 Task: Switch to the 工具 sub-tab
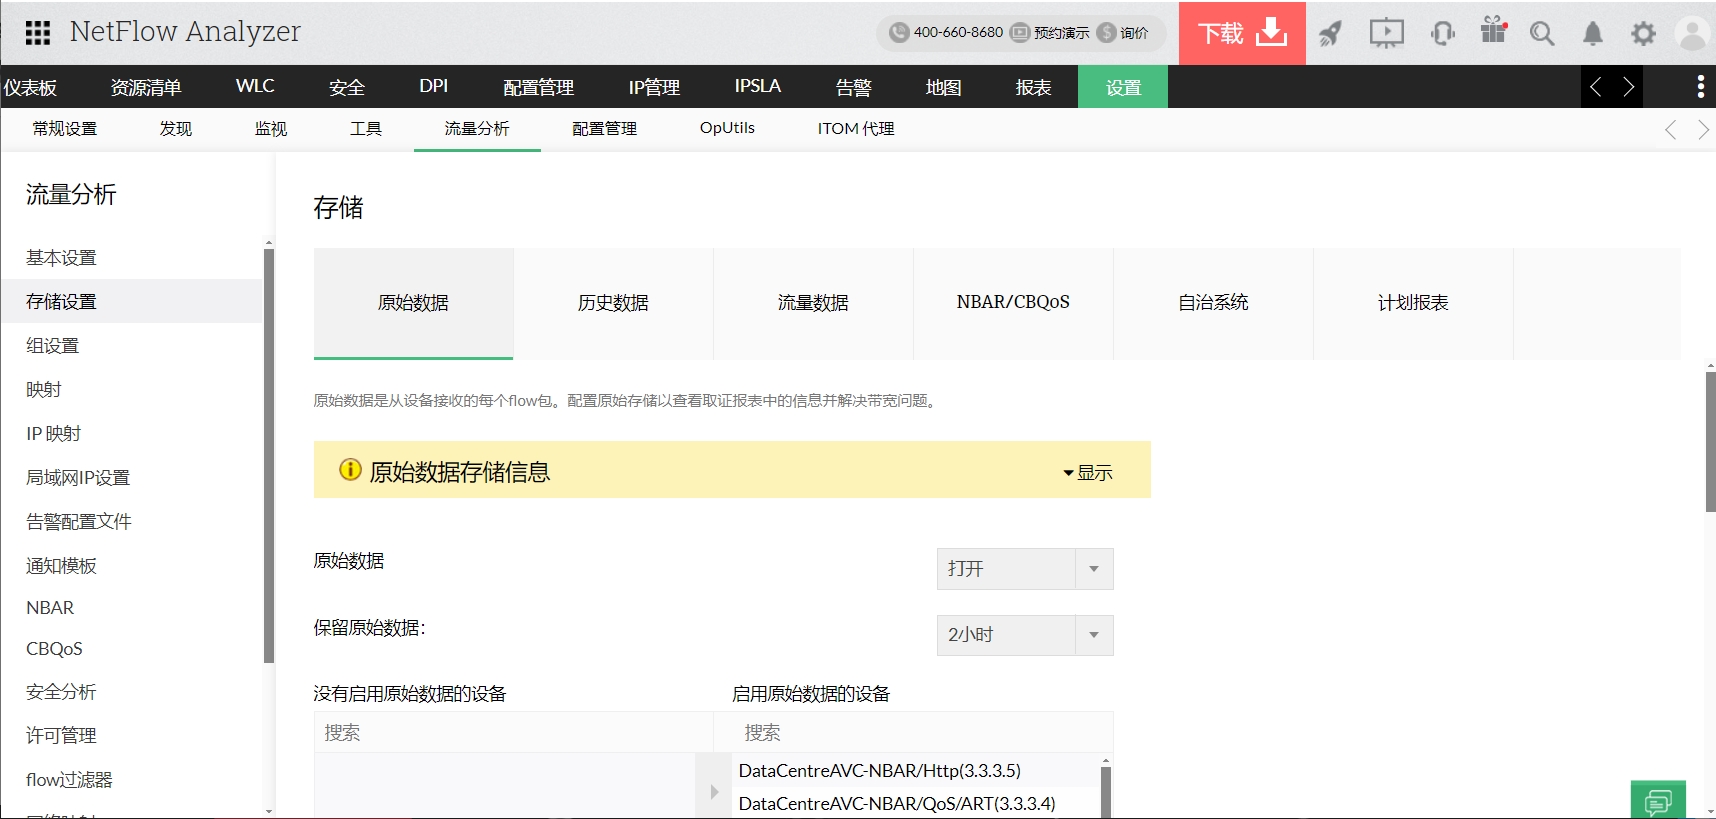[x=365, y=129]
